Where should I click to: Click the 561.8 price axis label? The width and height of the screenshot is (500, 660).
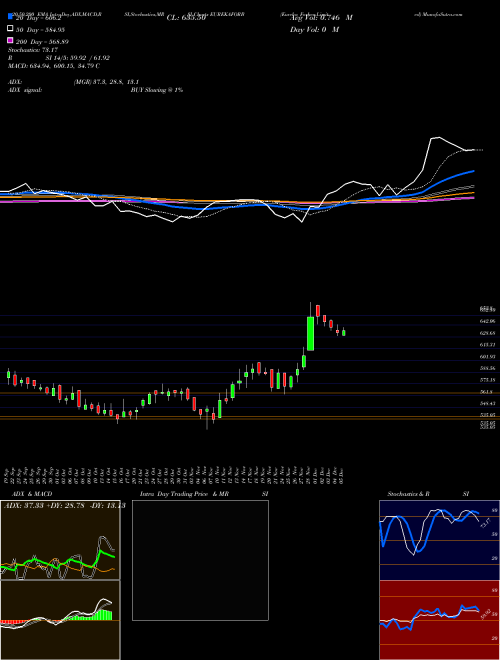pyautogui.click(x=487, y=392)
